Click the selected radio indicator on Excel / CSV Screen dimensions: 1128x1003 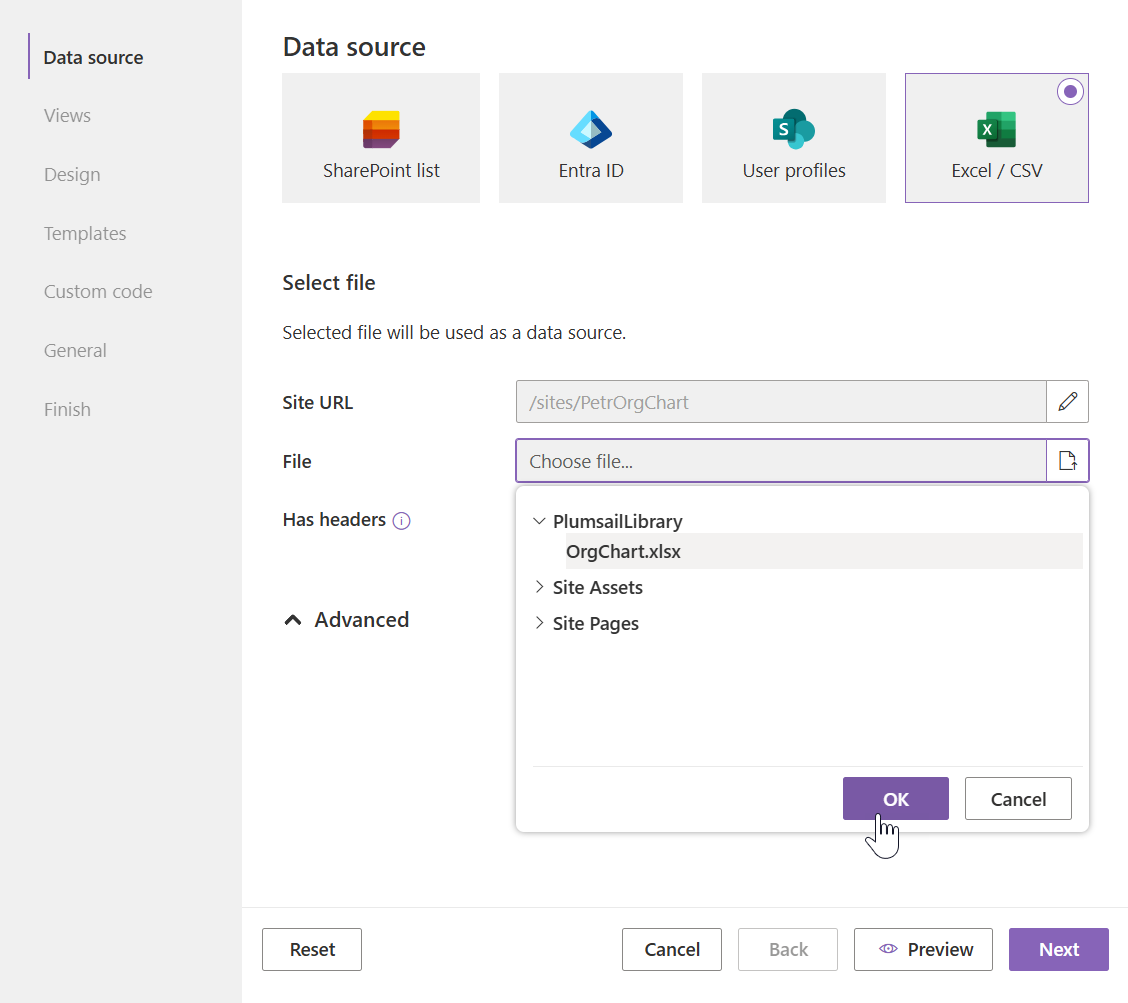pos(1070,91)
